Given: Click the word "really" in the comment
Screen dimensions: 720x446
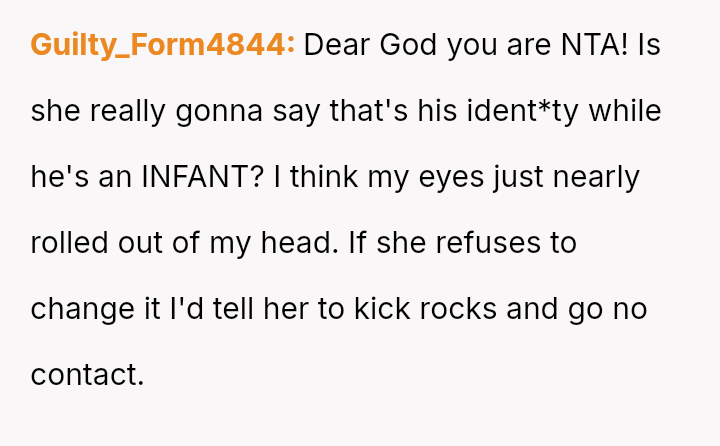Looking at the screenshot, I should click(x=128, y=111).
